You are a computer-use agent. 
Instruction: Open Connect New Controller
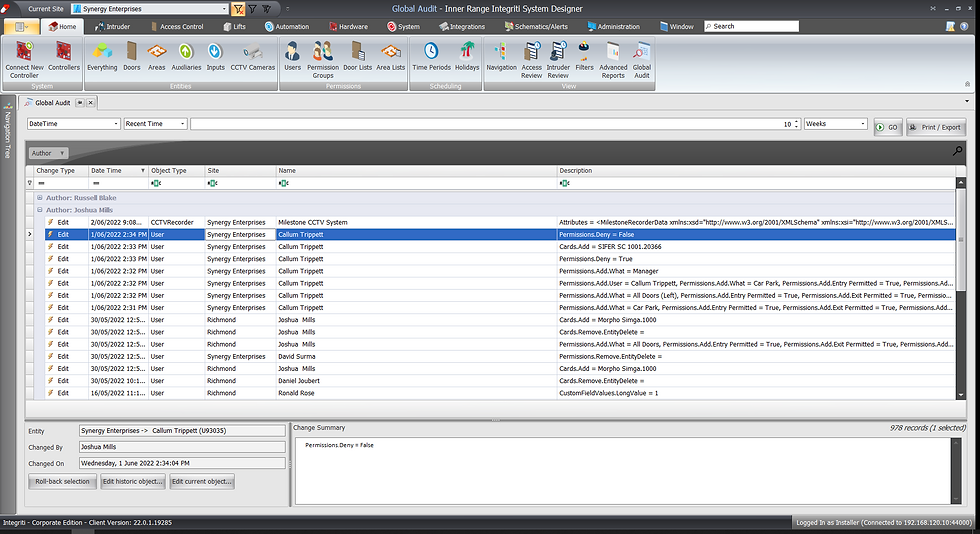tap(24, 60)
